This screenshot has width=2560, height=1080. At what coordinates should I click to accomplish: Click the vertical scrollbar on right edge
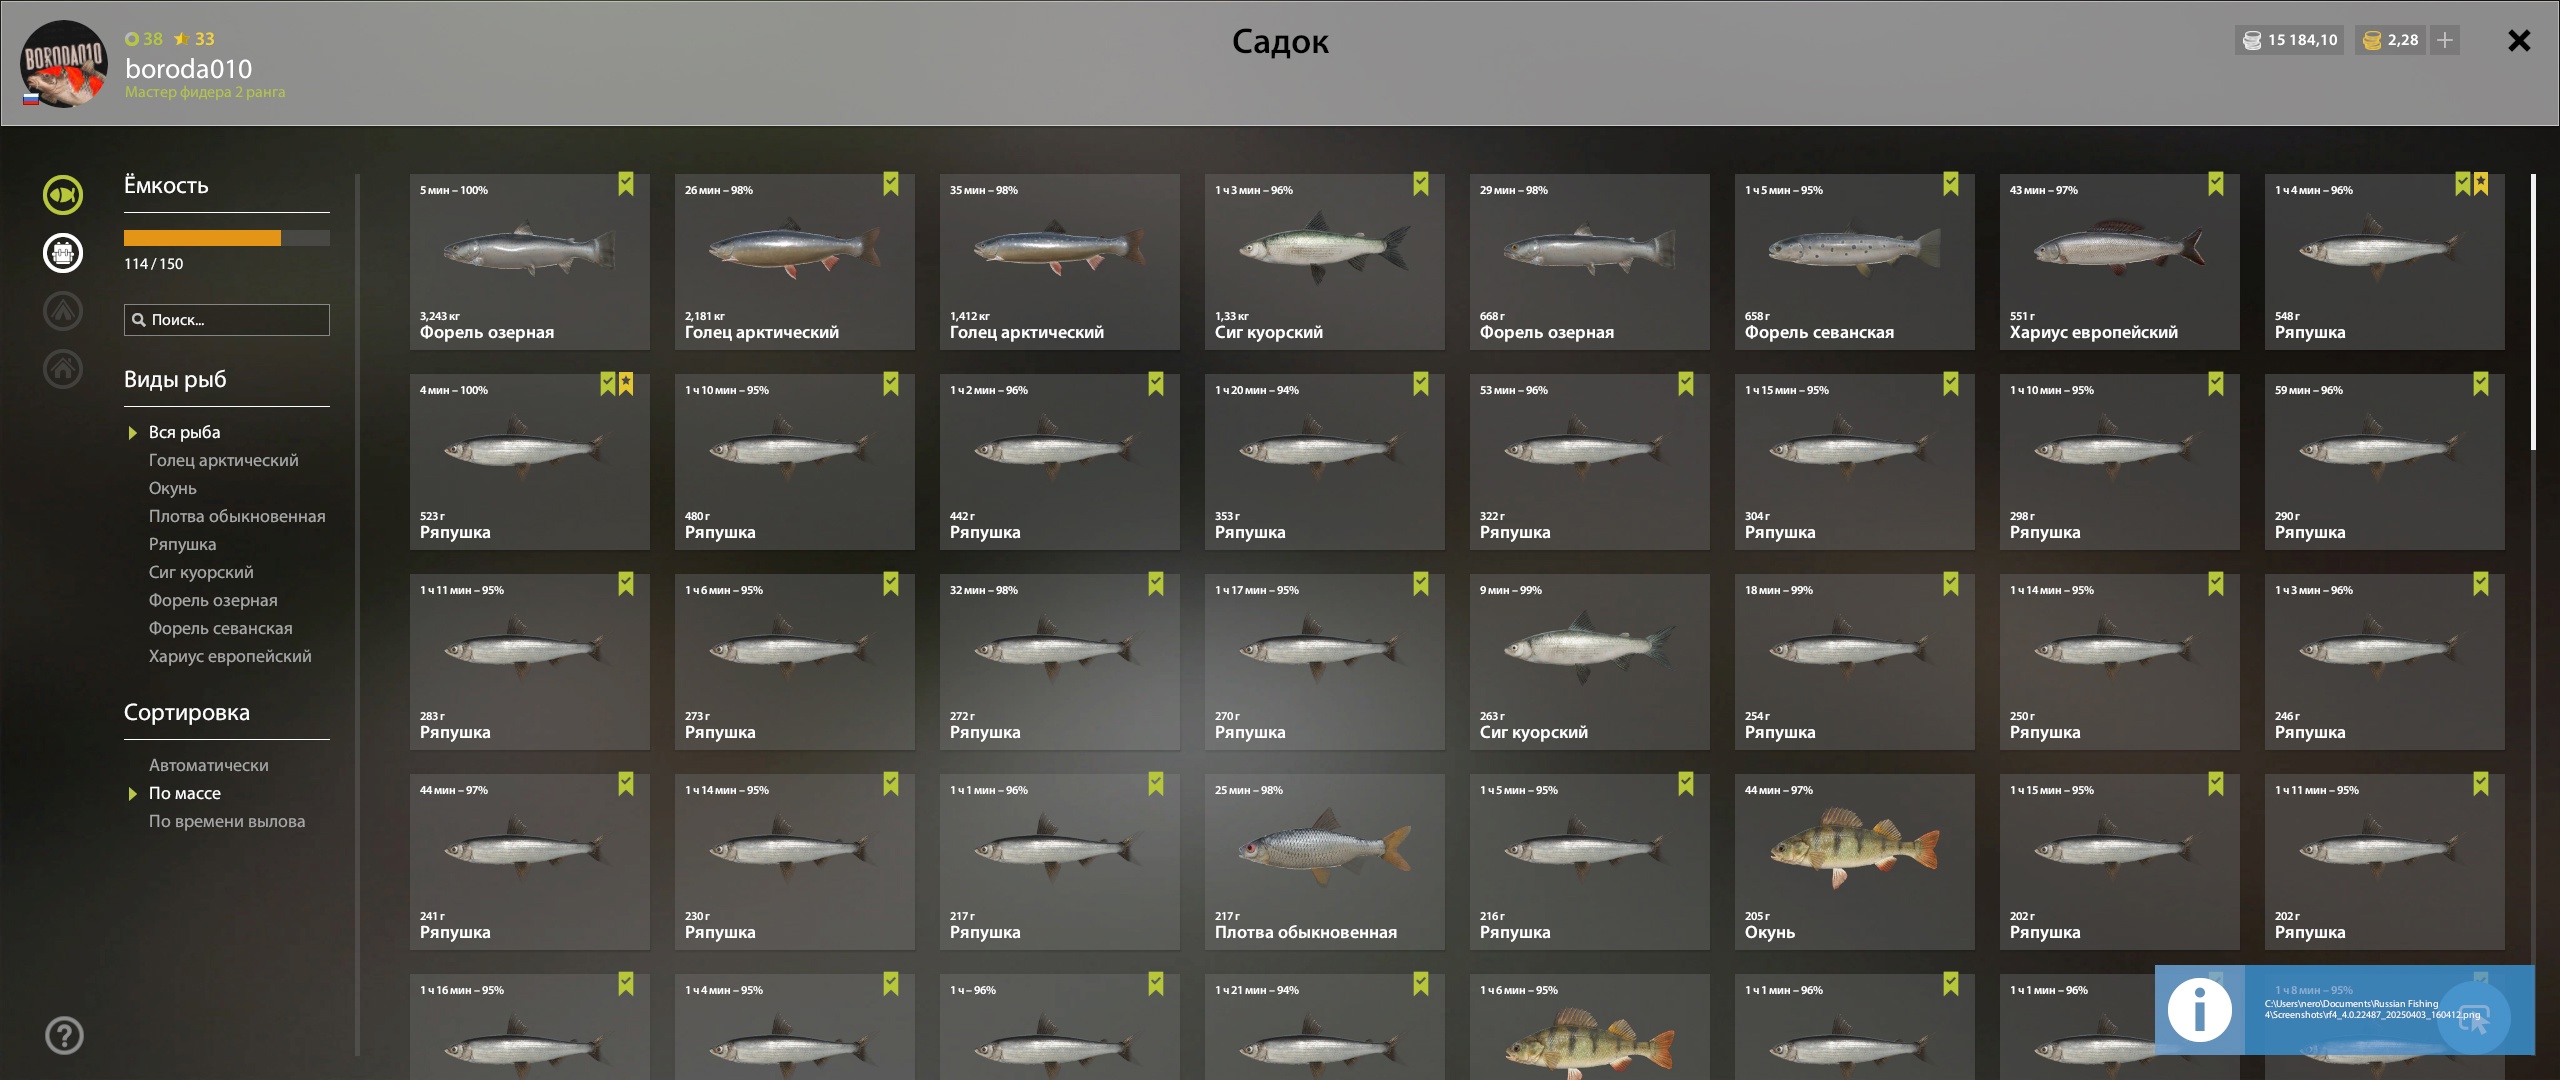(2533, 312)
